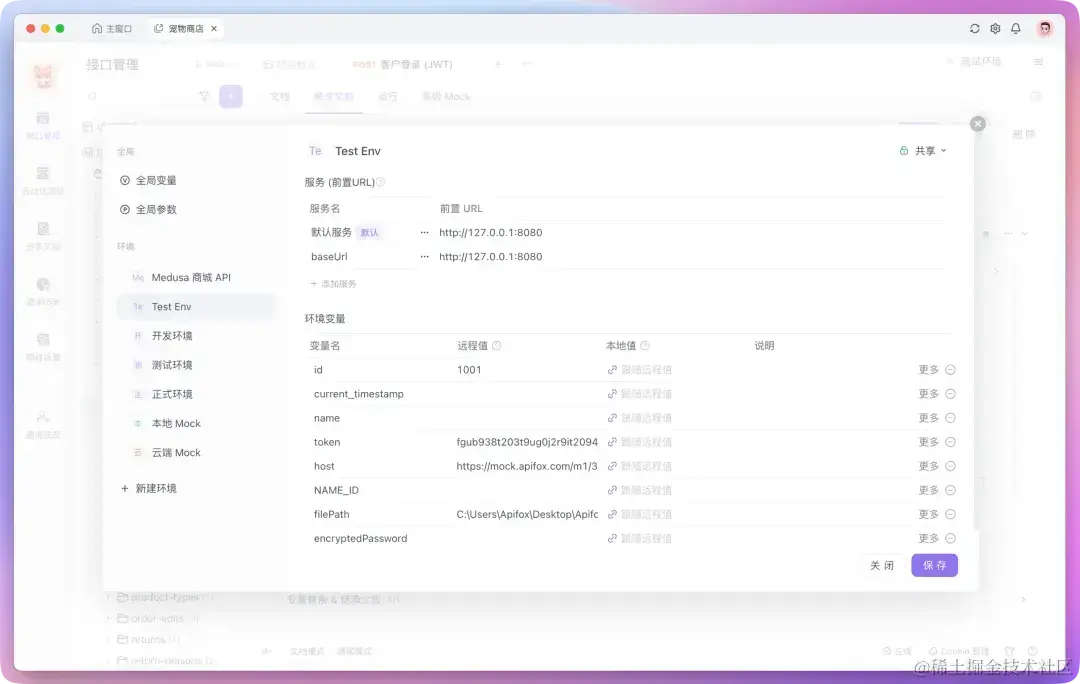Viewport: 1080px width, 684px height.
Task: Click the minus icon for name variable
Action: click(x=950, y=418)
